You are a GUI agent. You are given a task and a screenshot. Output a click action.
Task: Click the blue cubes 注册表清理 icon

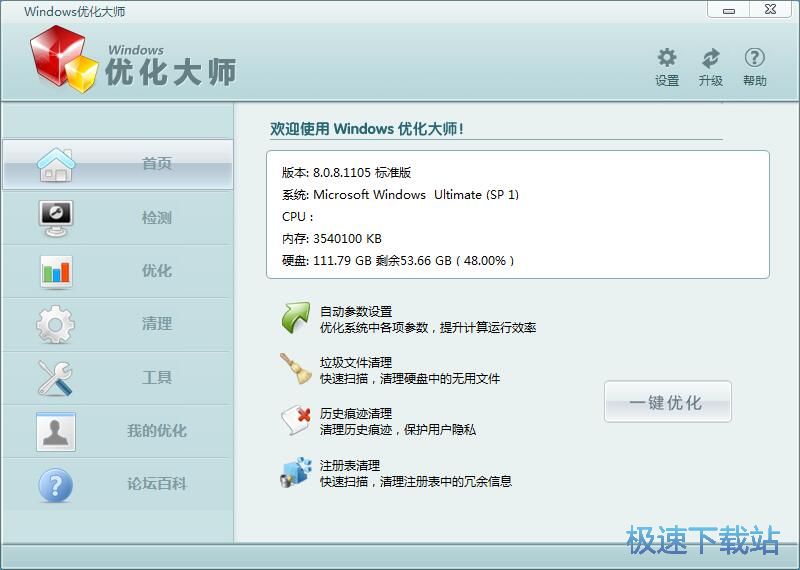pos(295,472)
